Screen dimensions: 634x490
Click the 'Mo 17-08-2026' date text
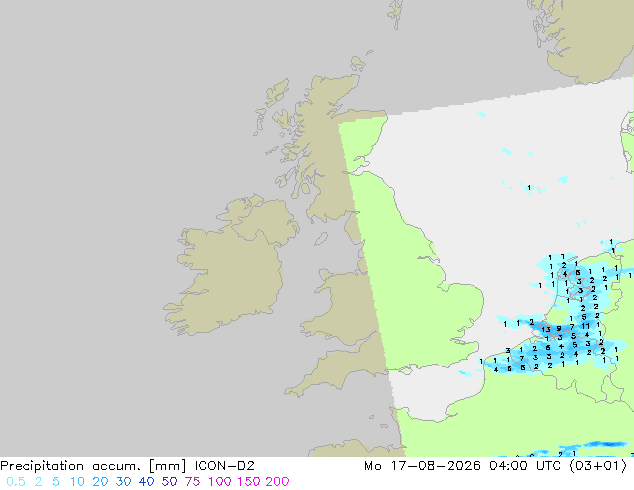[x=422, y=466]
